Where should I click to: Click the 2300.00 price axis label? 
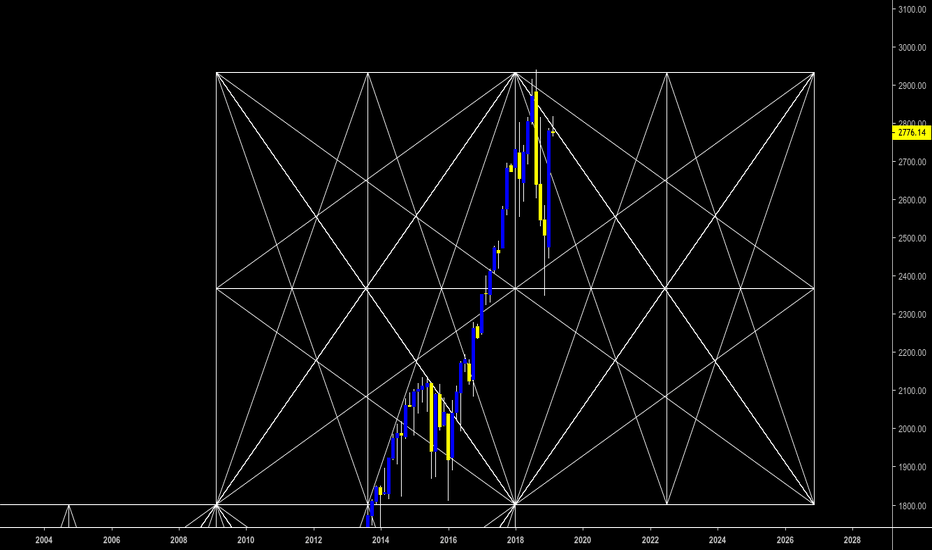pos(912,315)
